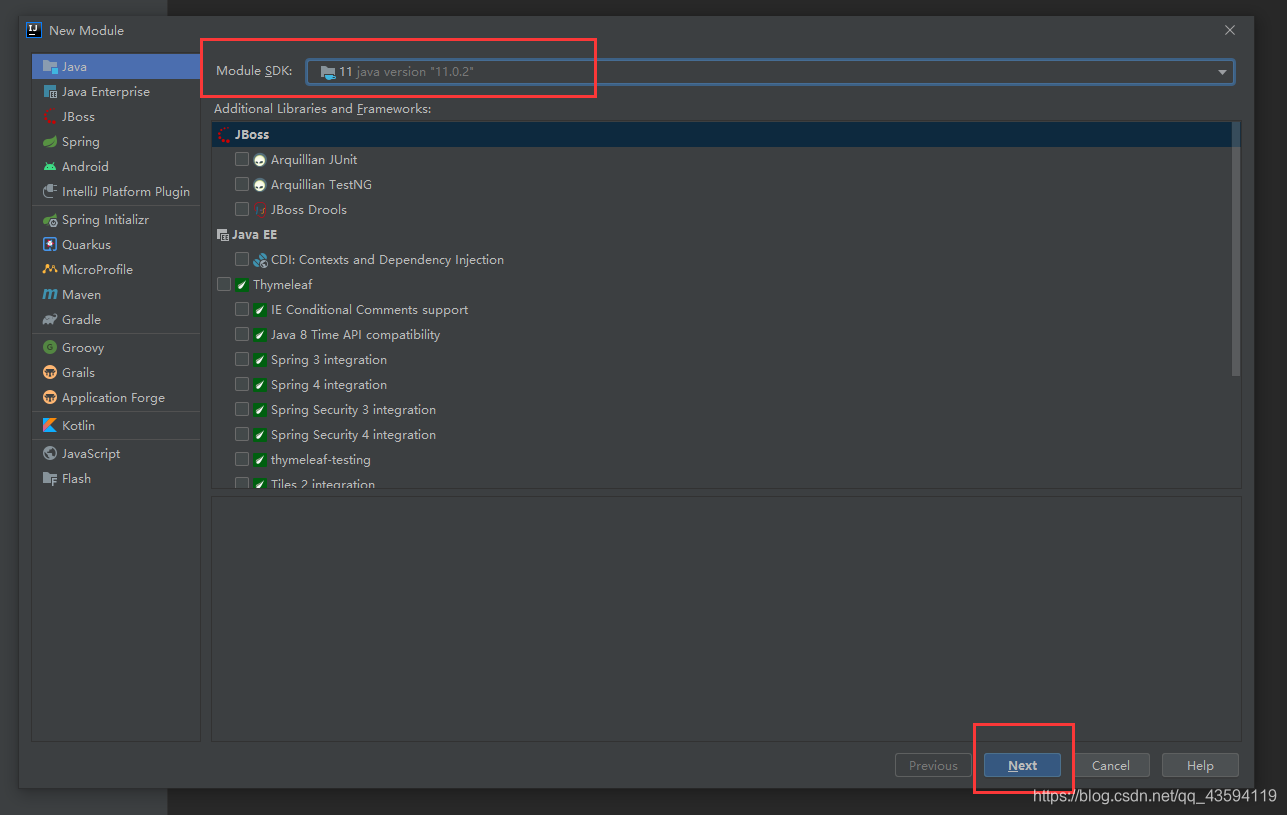Click the 'IntelliJ Platform Plugin' label
Viewport: 1287px width, 815px height.
tap(126, 192)
